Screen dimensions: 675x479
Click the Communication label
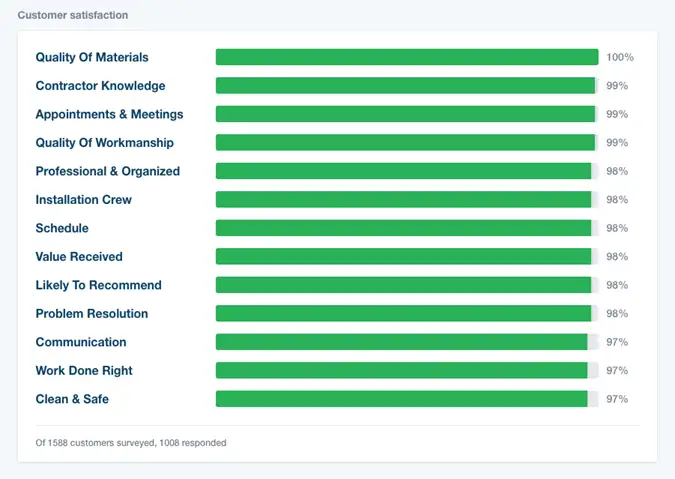[x=81, y=342]
